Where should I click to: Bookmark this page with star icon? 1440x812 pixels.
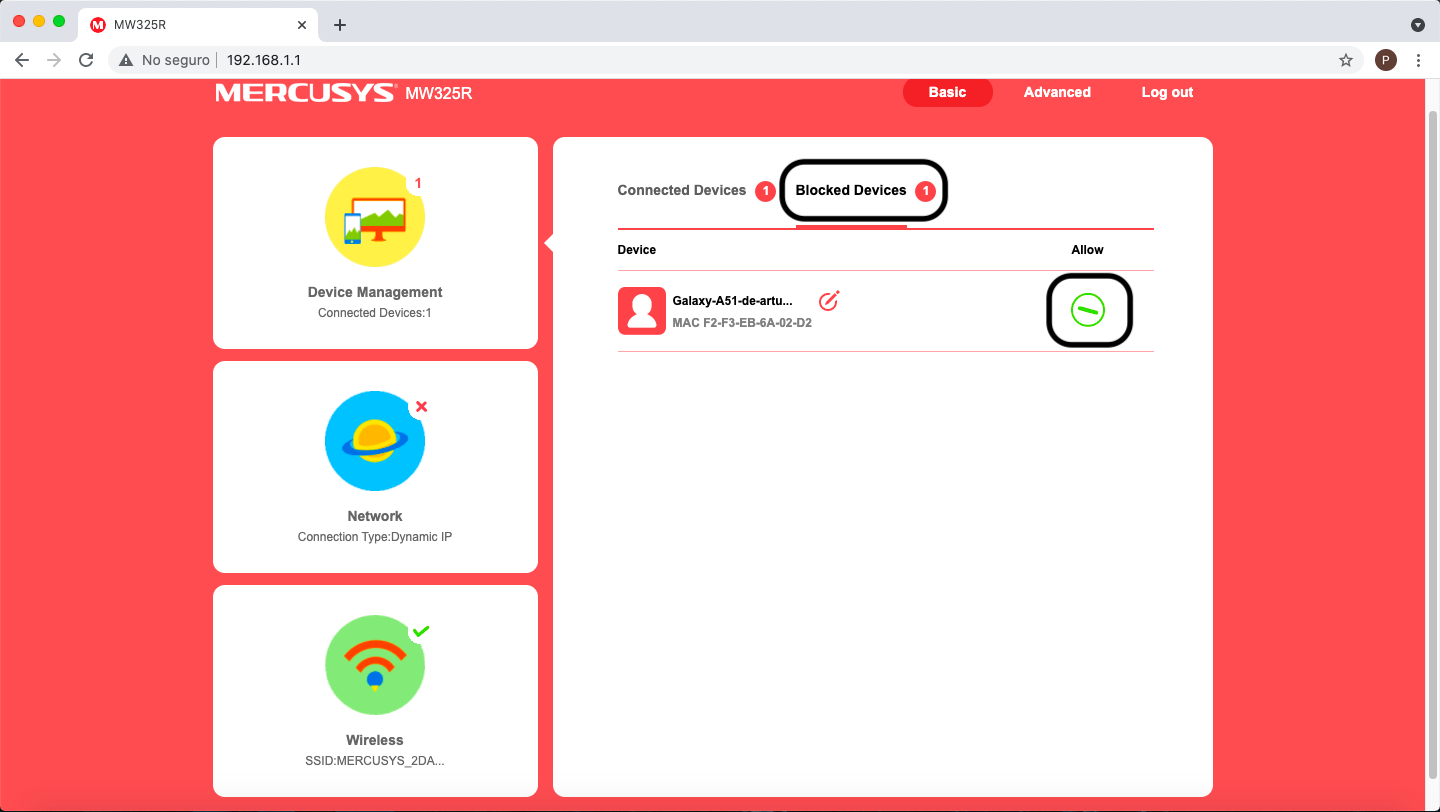tap(1345, 60)
